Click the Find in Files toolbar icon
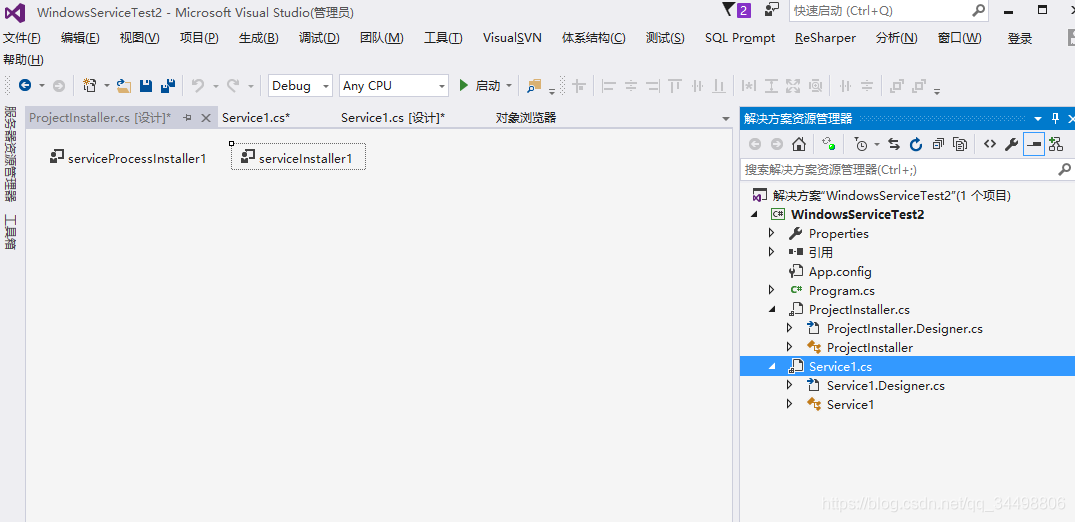 534,86
